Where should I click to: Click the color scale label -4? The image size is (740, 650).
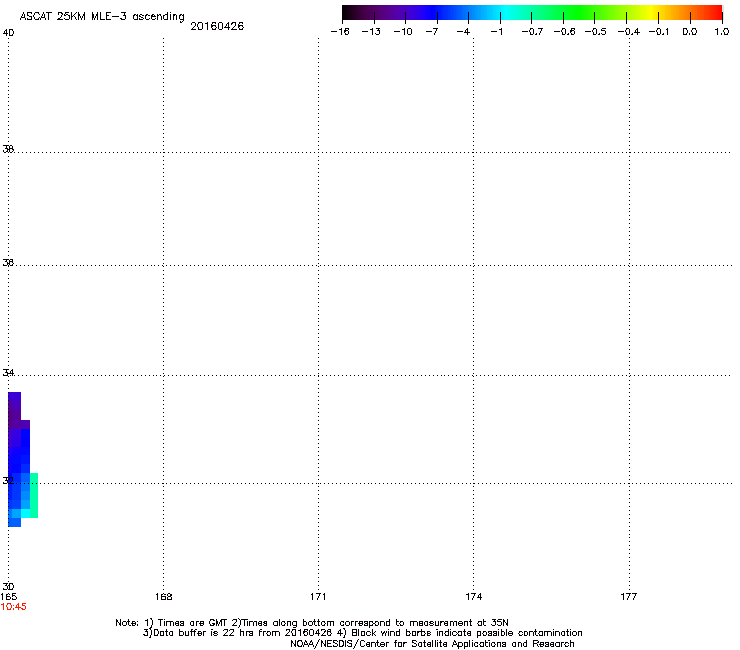463,32
